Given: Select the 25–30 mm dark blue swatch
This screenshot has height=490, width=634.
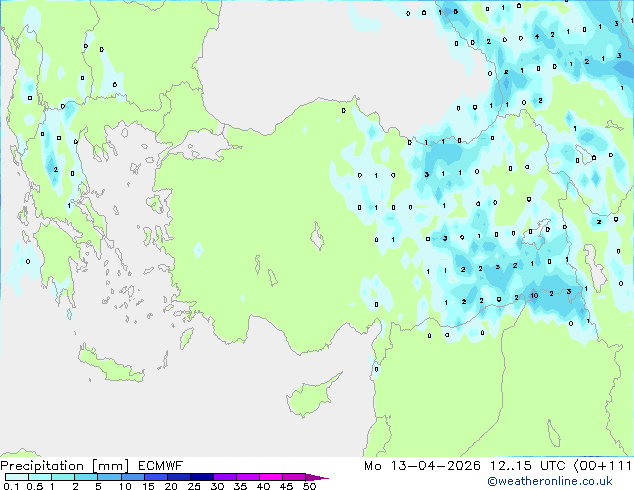Looking at the screenshot, I should (x=202, y=477).
